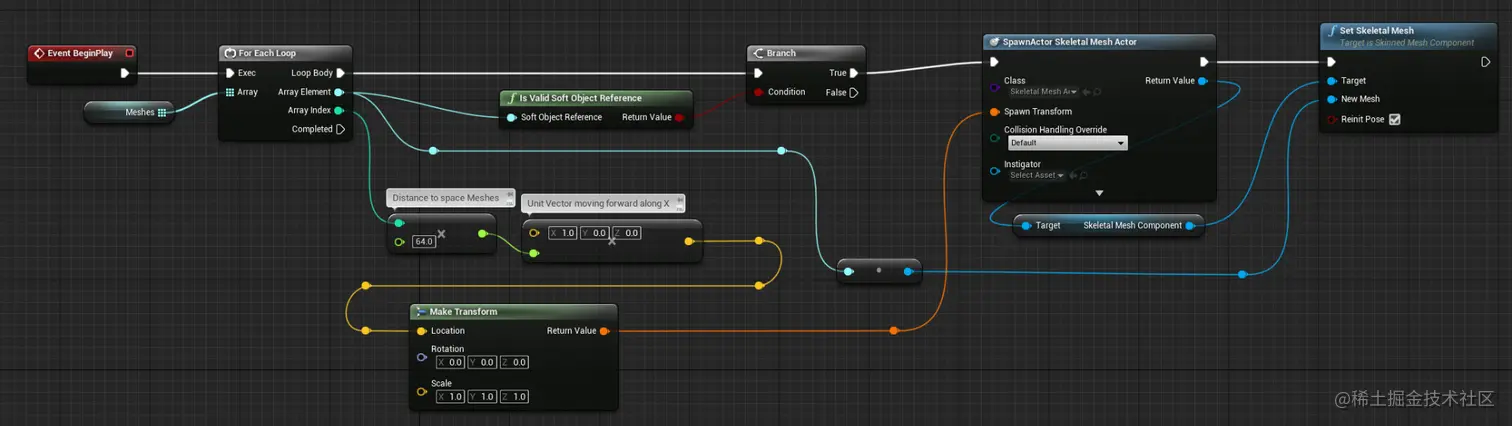Click the Meshes variable array output pin

[162, 113]
